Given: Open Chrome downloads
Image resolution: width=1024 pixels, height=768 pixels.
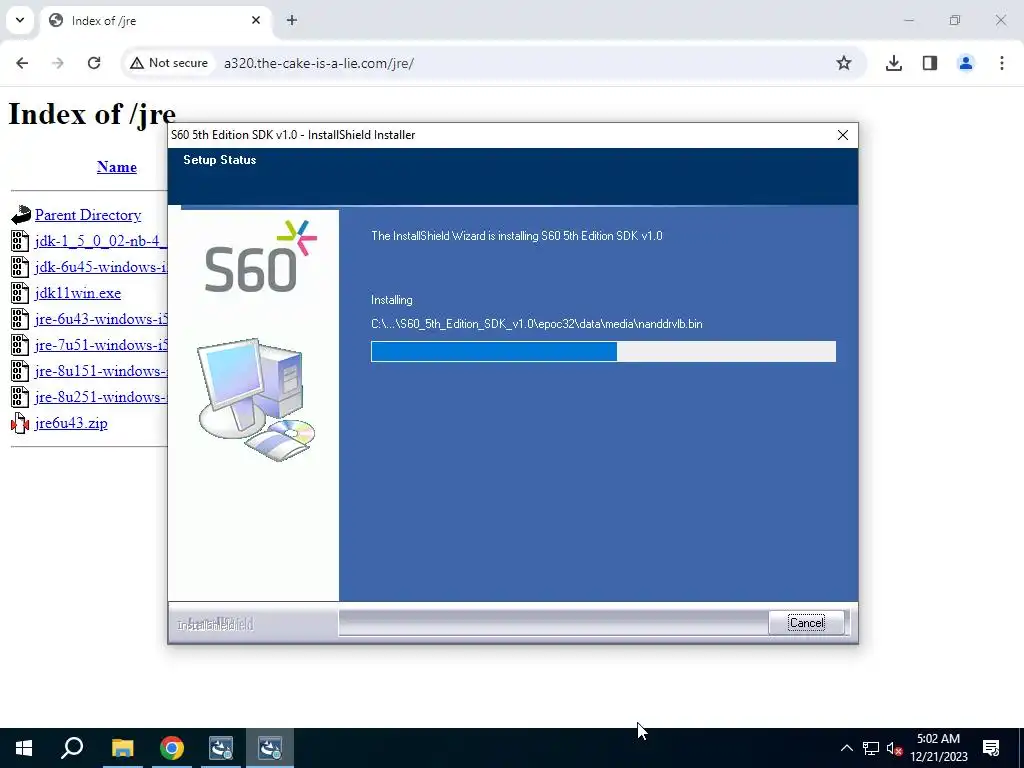Looking at the screenshot, I should pos(893,63).
